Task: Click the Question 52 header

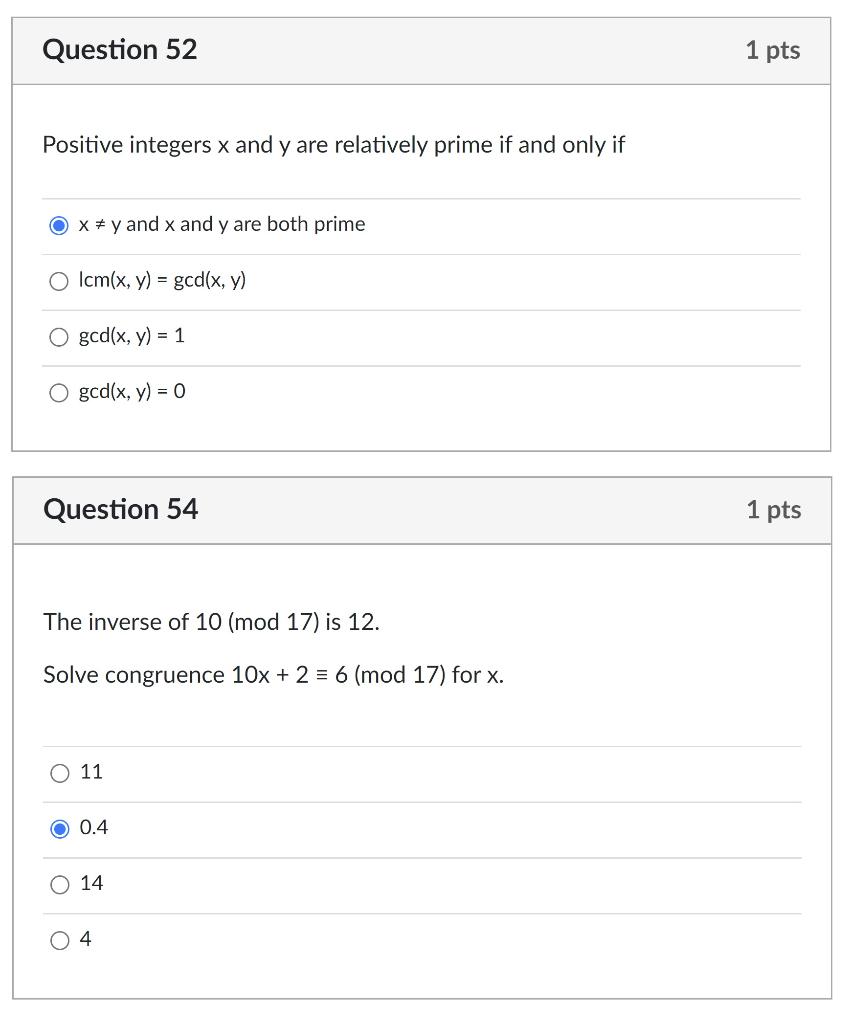Action: click(x=120, y=49)
